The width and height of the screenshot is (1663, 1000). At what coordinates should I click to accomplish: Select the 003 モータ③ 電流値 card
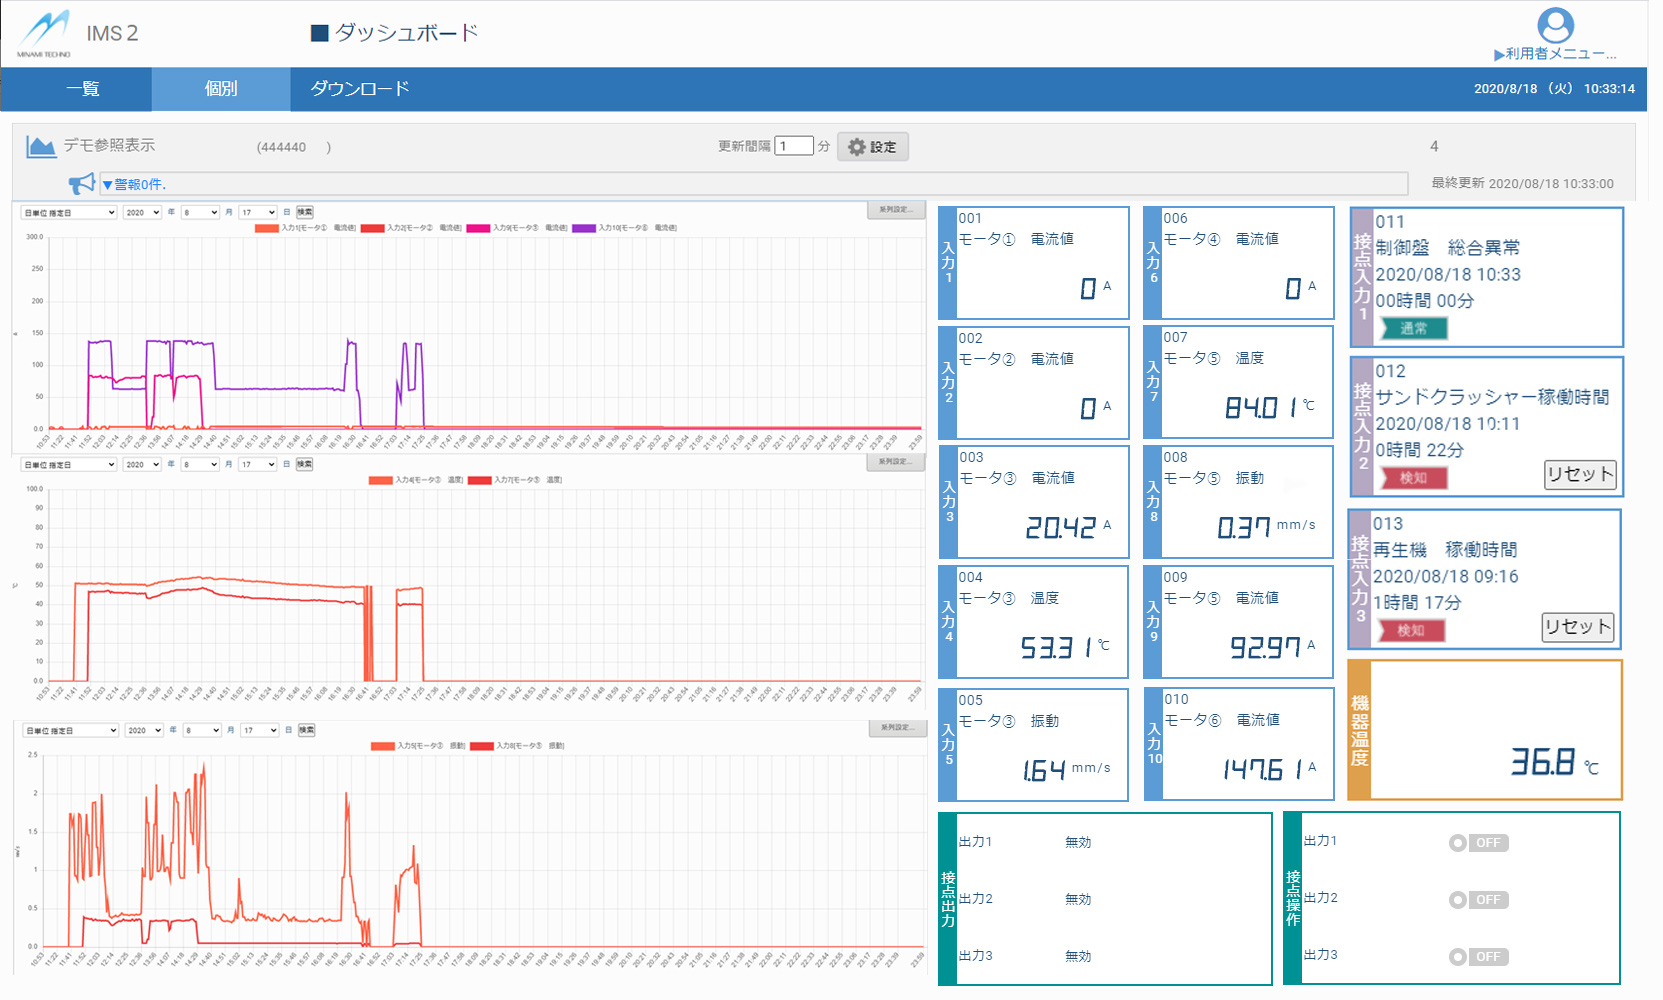point(1034,502)
